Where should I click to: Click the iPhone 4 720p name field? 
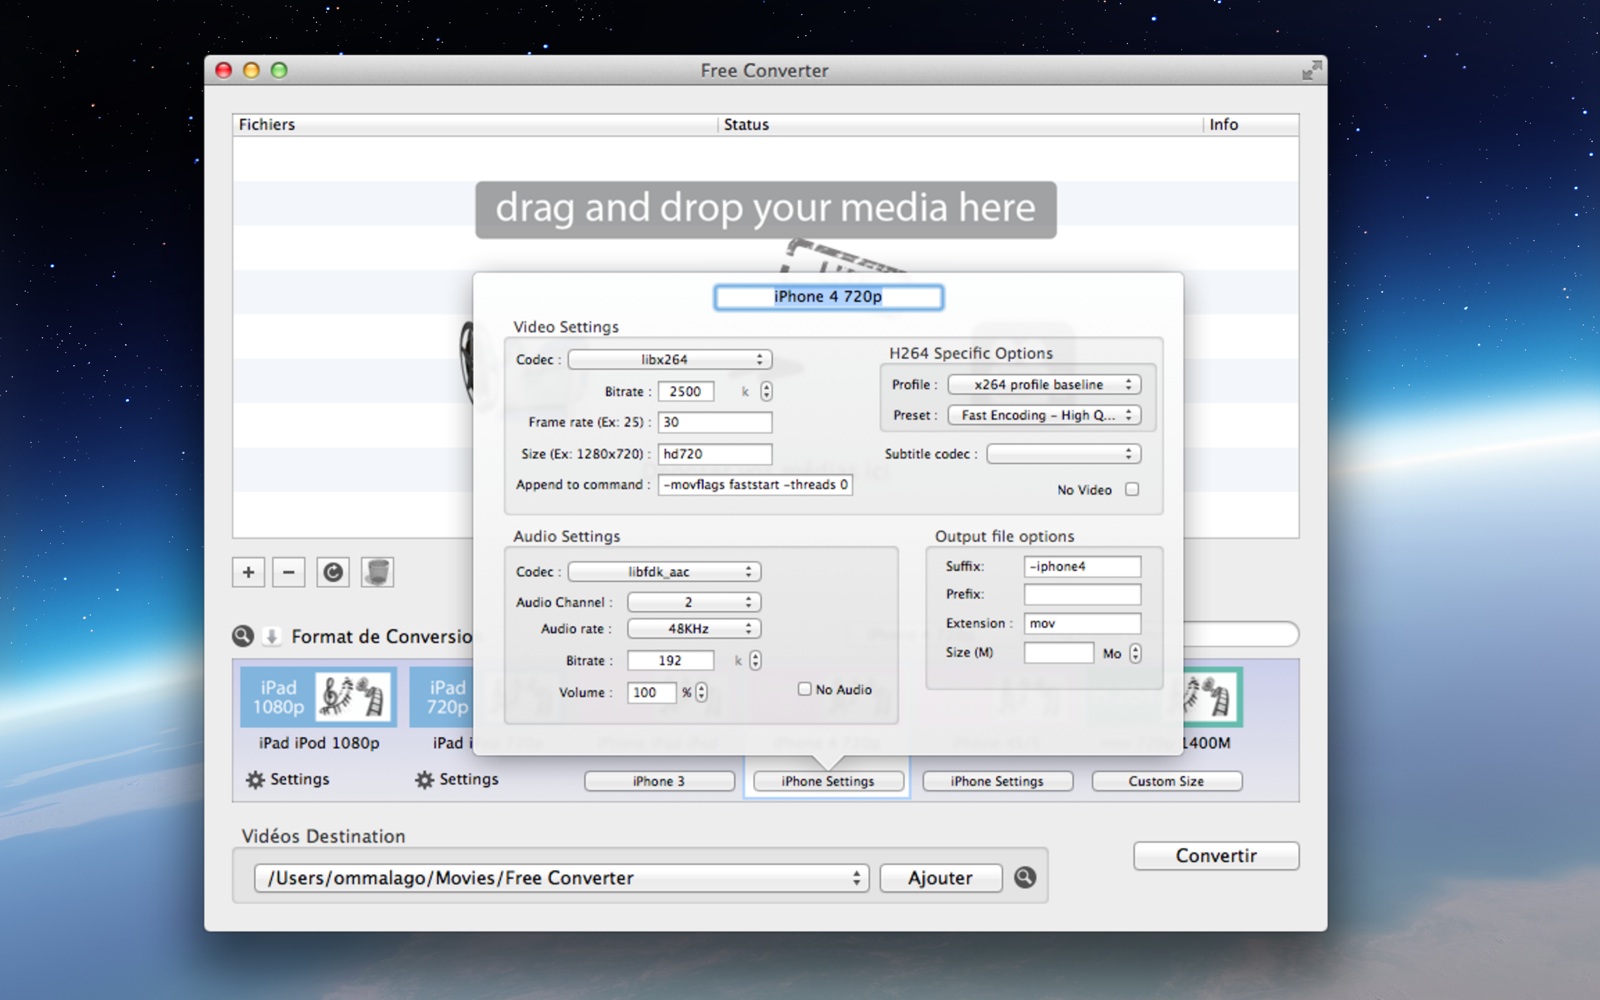point(828,297)
